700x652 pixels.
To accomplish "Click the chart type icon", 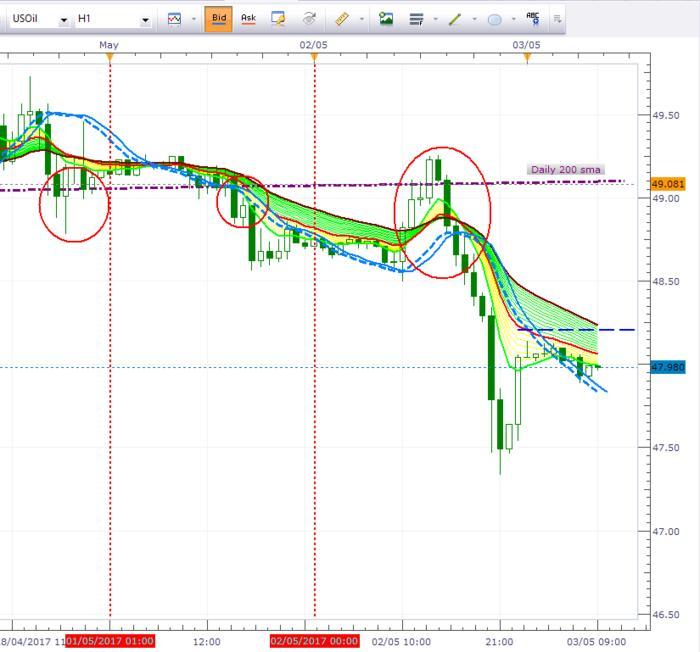I will point(174,19).
